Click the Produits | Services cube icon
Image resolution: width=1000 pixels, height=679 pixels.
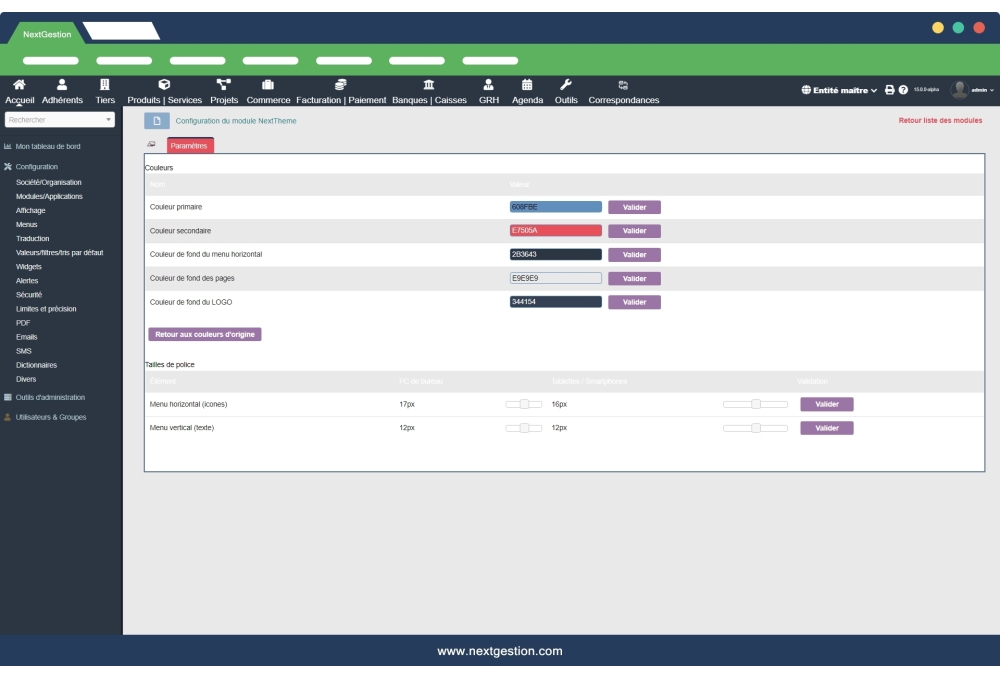(x=164, y=86)
